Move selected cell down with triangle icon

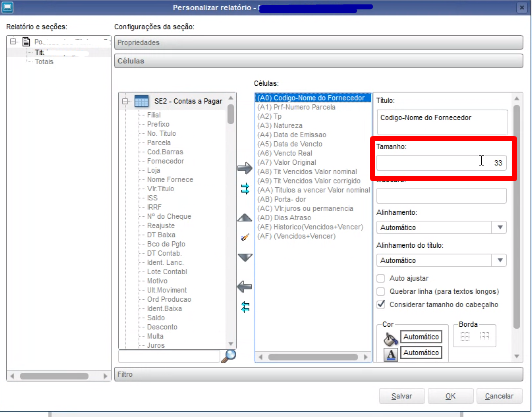[x=245, y=258]
